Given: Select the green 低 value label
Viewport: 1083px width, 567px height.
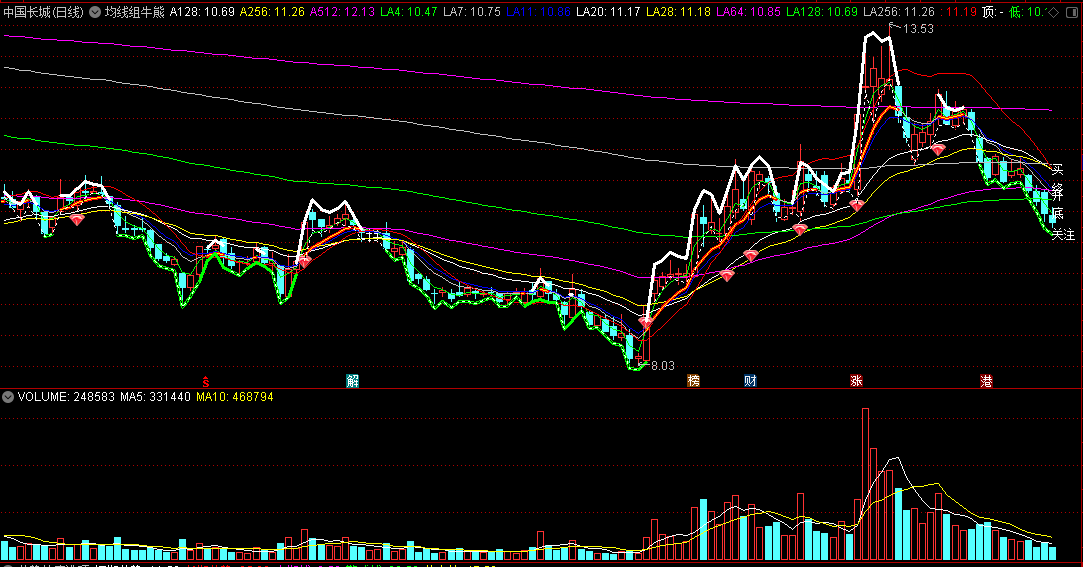Looking at the screenshot, I should click(x=1028, y=12).
